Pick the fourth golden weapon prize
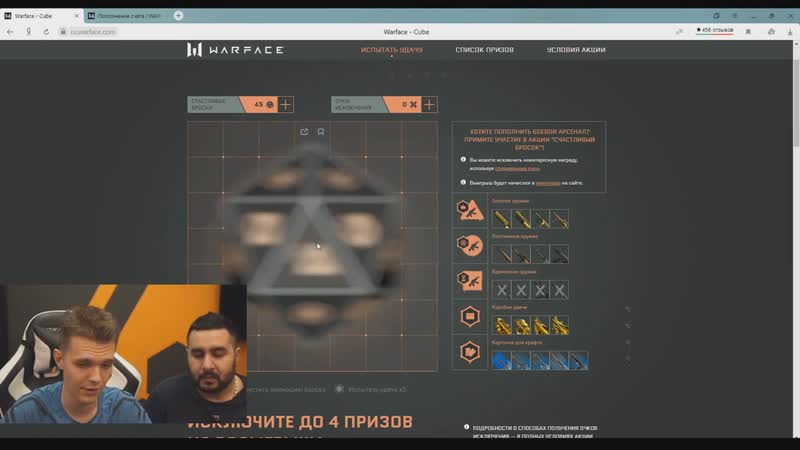 [x=559, y=219]
